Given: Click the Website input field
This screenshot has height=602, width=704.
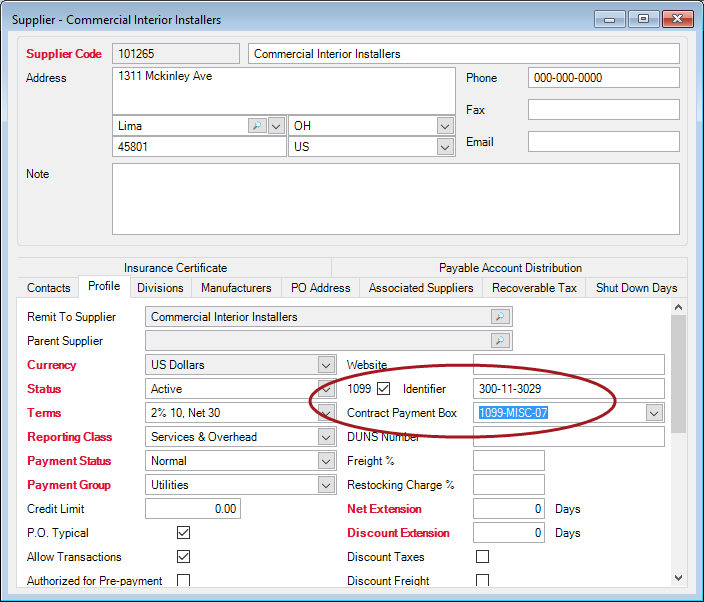Looking at the screenshot, I should pos(569,365).
